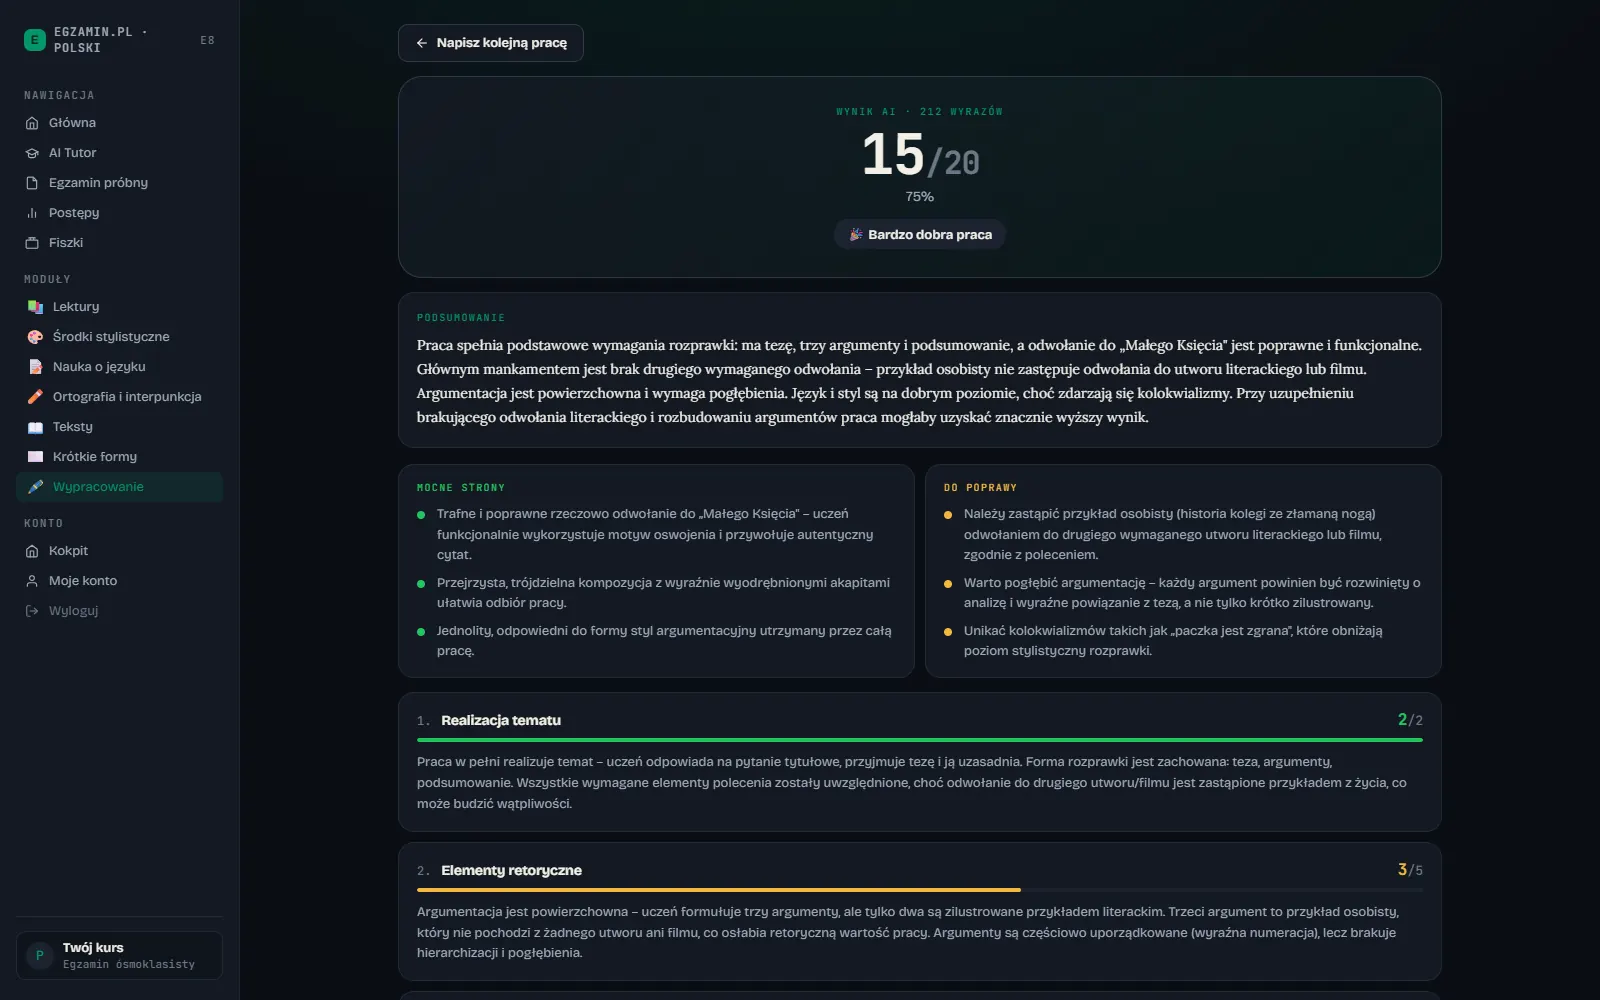
Task: Open the Moje konto link
Action: (119, 581)
